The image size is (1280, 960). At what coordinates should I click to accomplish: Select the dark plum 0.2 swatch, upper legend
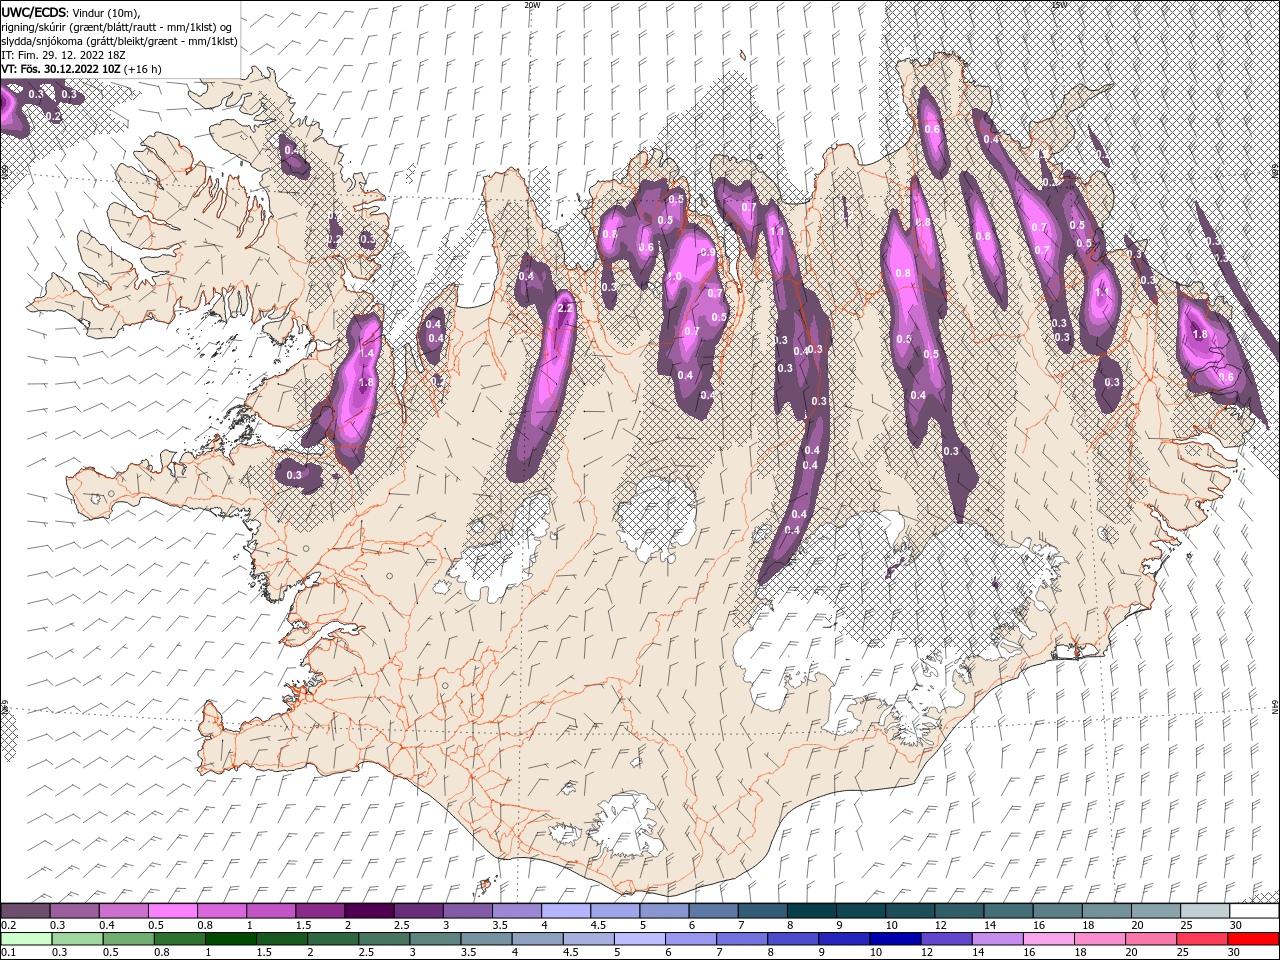25,911
